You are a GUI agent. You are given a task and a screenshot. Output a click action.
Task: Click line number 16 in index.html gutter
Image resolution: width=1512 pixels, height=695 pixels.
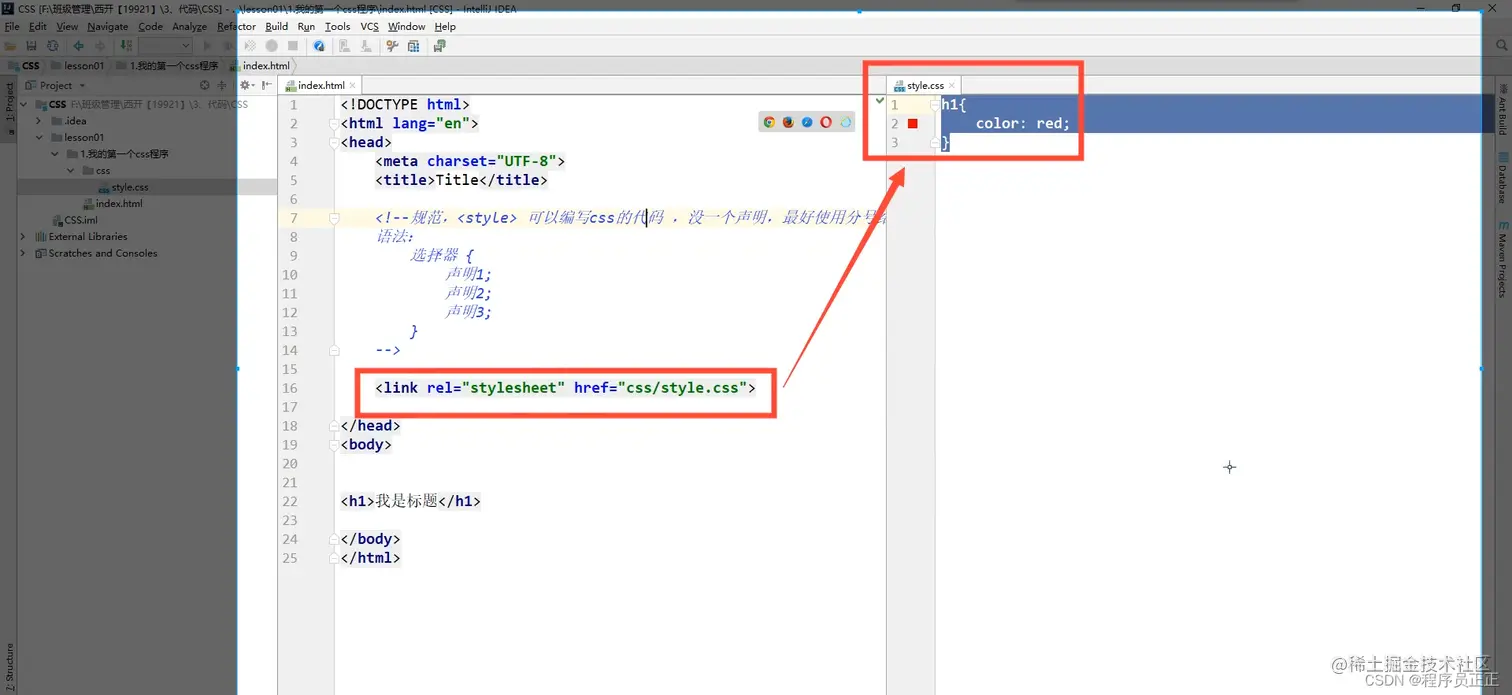tap(289, 387)
